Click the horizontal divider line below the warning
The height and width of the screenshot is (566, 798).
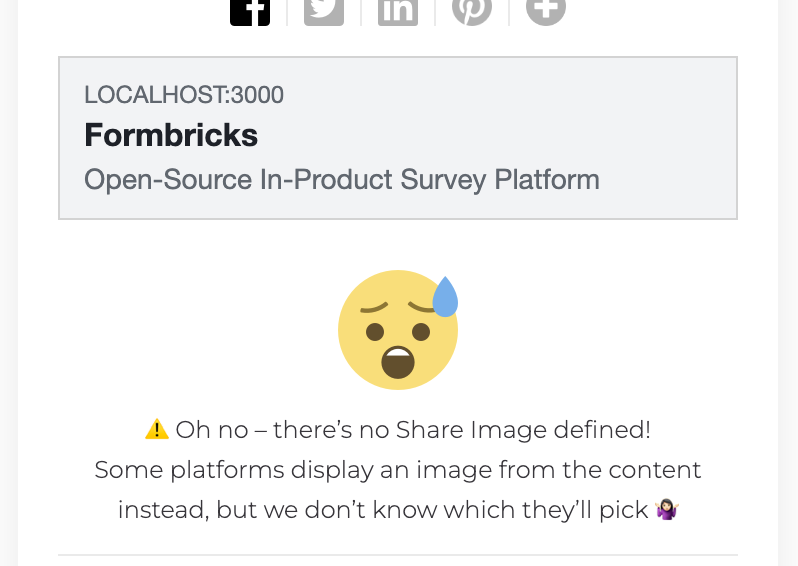[398, 554]
